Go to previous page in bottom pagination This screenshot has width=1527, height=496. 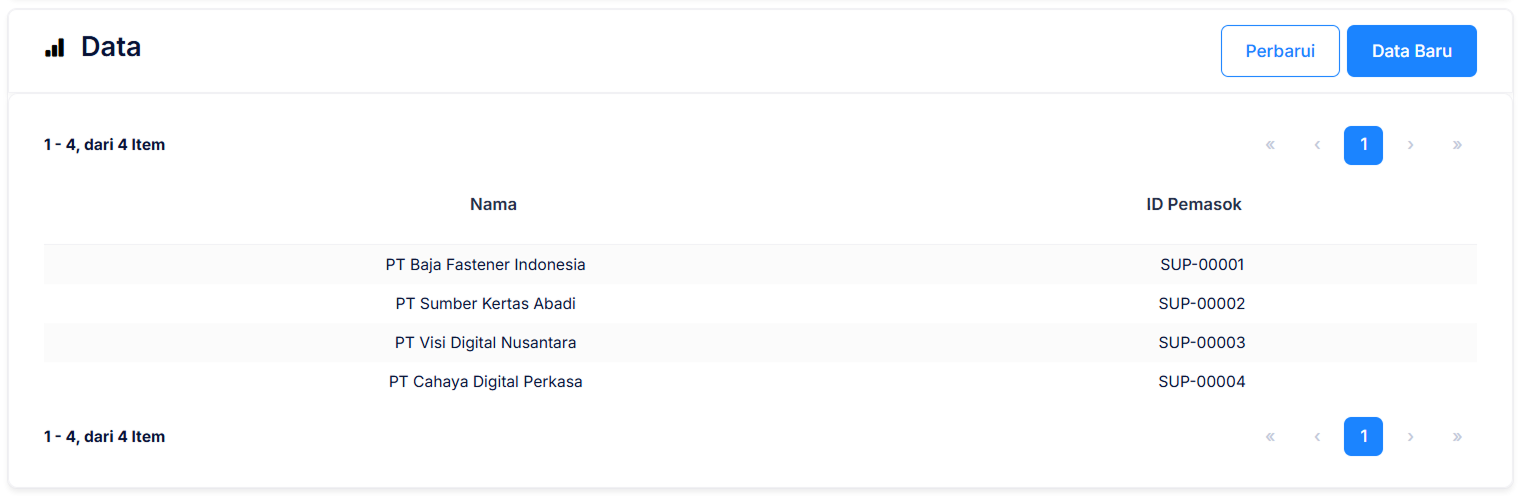click(1317, 437)
